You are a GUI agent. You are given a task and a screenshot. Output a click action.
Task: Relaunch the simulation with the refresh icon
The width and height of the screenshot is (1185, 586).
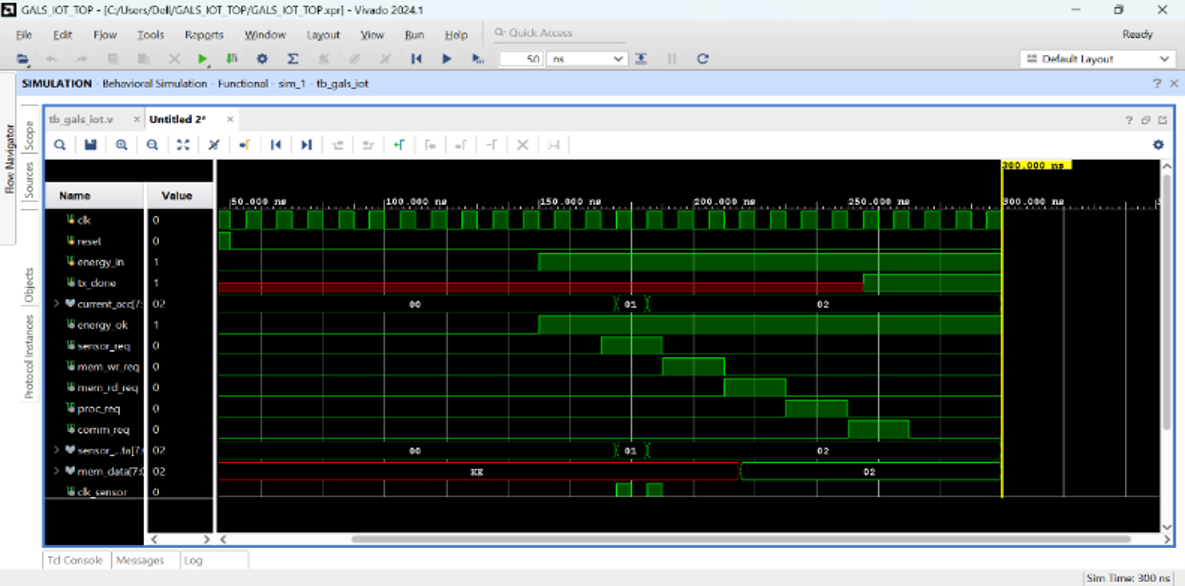click(x=702, y=59)
